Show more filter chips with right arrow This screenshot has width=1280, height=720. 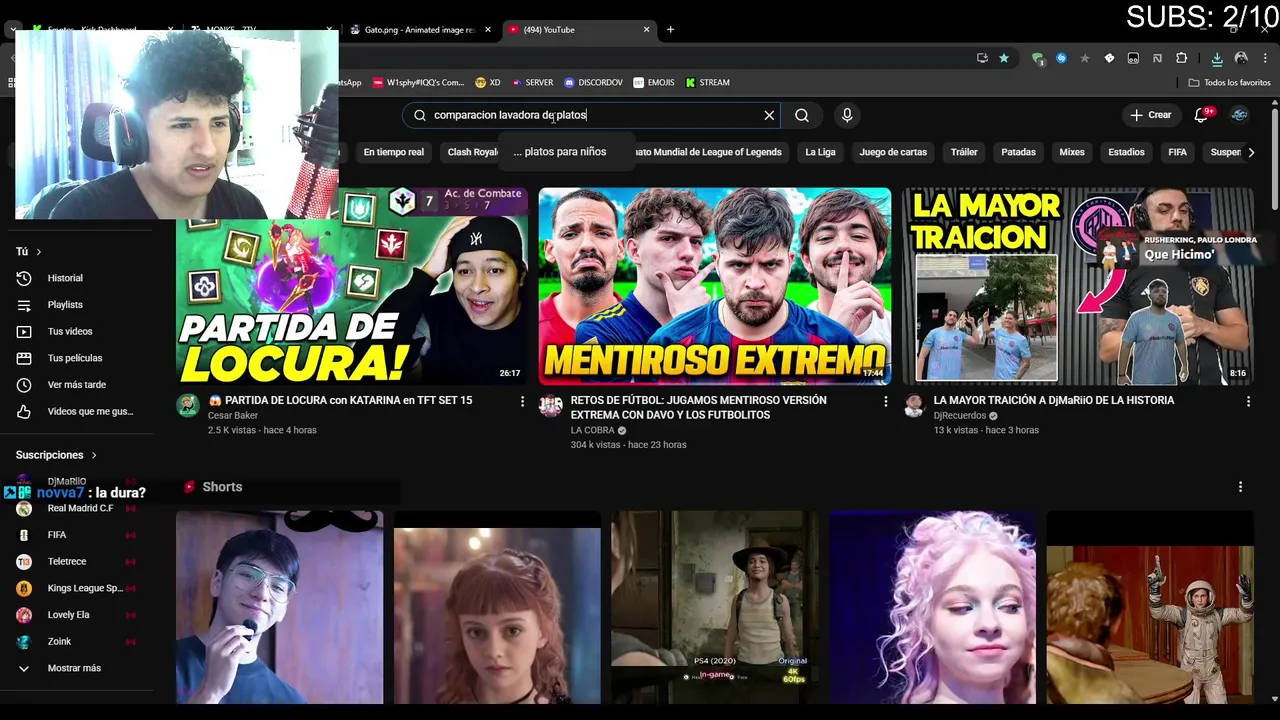tap(1250, 152)
